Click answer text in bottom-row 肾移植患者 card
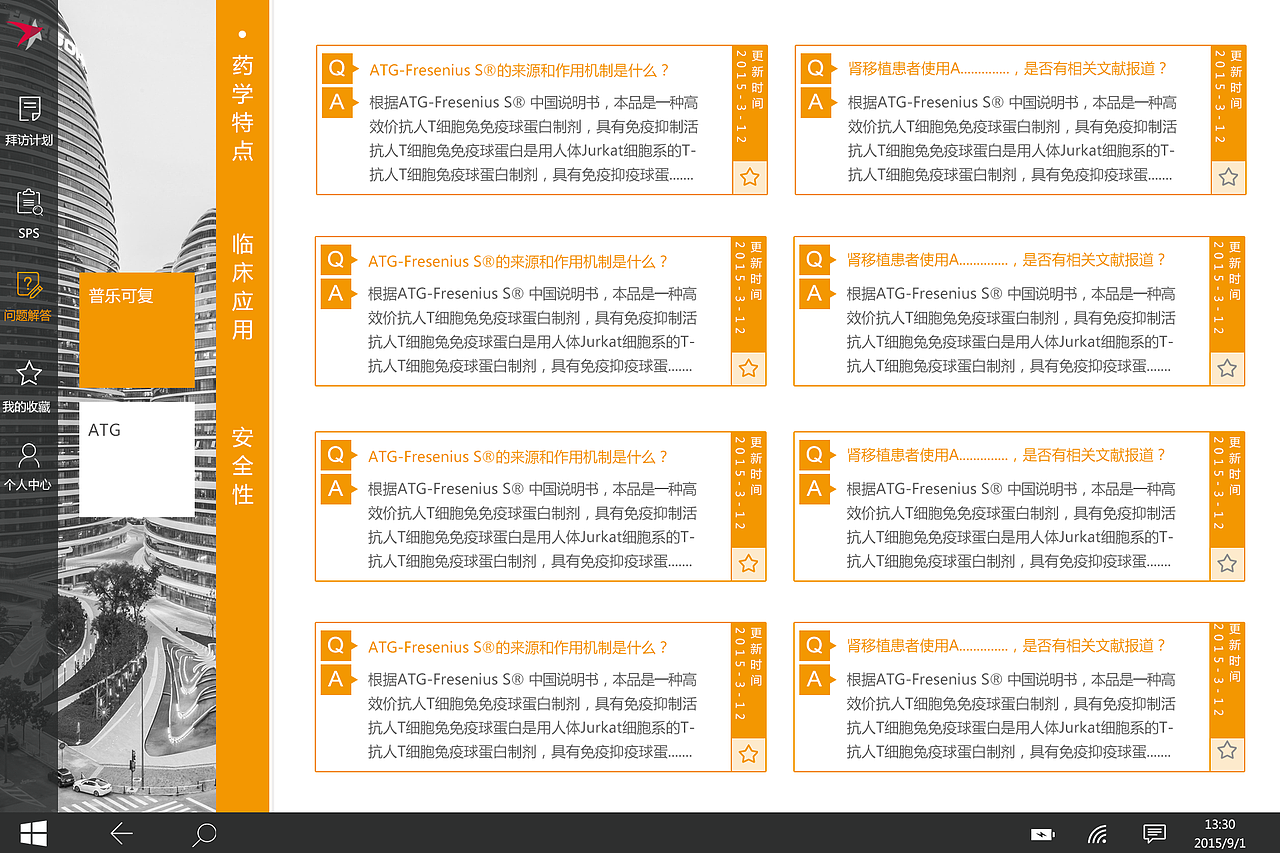This screenshot has height=853, width=1280. (x=1012, y=715)
